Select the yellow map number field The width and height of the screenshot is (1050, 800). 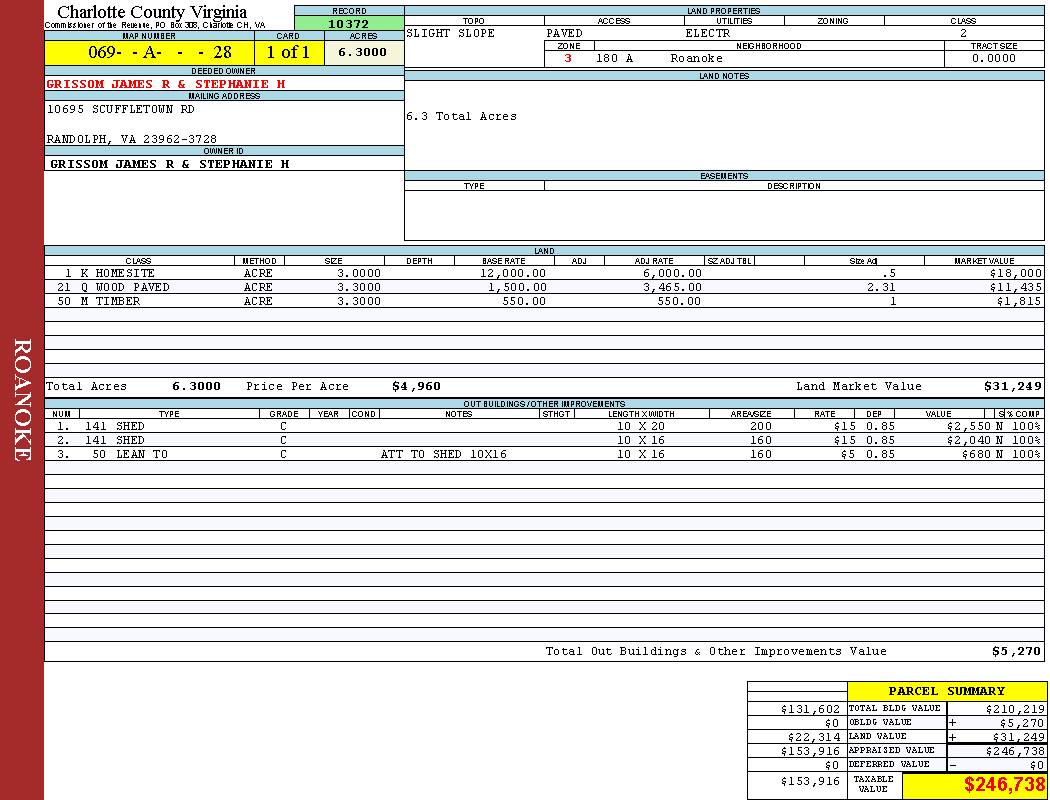coord(149,53)
